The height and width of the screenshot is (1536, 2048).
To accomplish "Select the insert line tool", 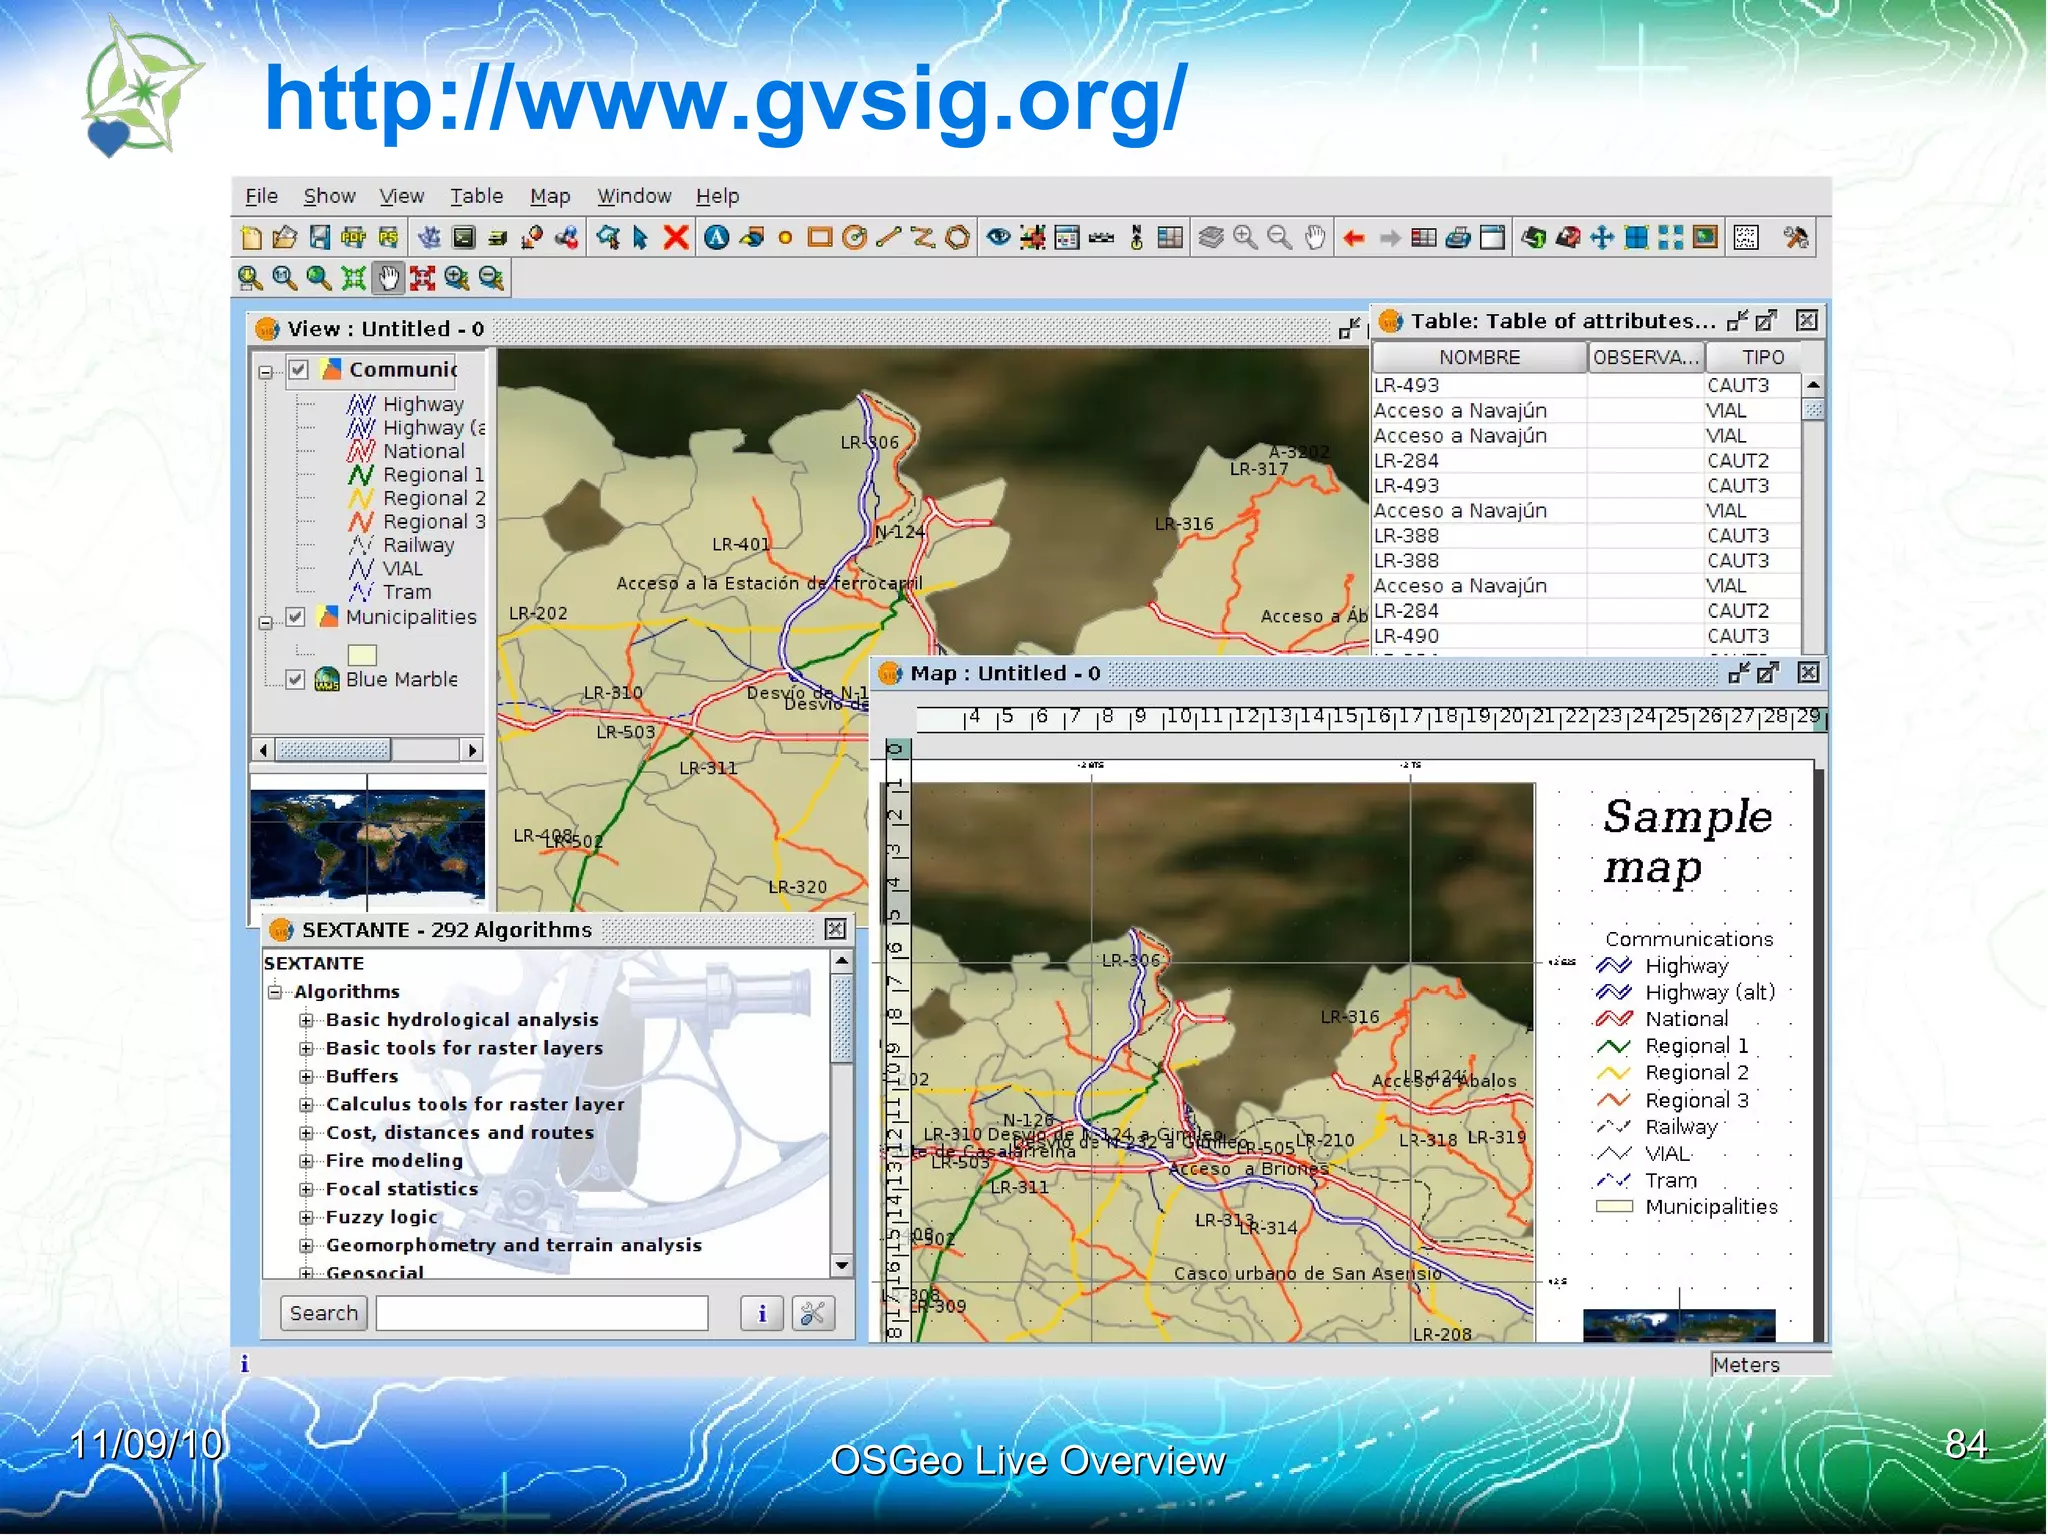I will tap(888, 238).
